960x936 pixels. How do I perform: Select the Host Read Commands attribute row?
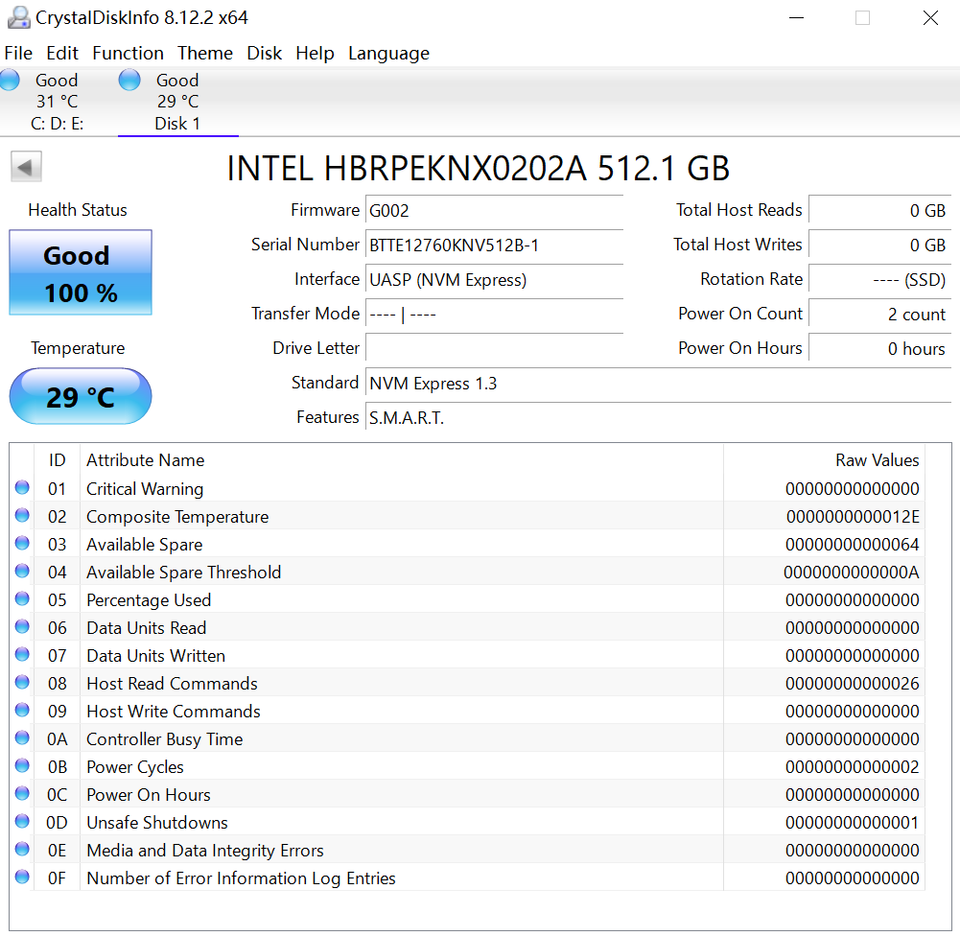(171, 683)
